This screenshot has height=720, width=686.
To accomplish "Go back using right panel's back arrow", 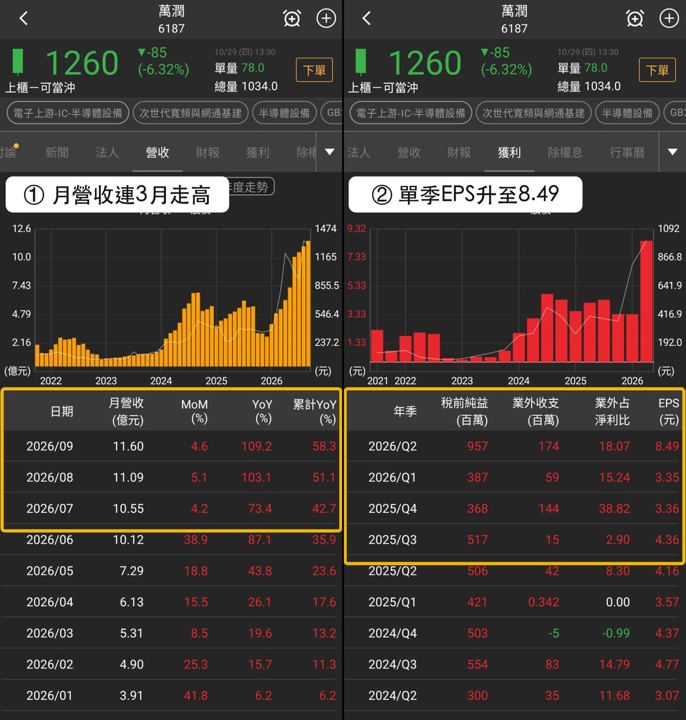I will point(366,19).
